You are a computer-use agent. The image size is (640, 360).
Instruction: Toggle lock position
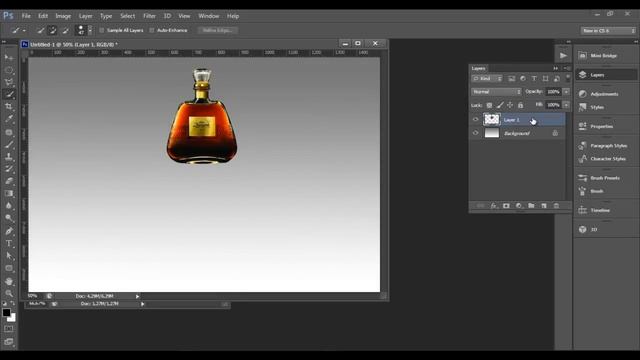[x=510, y=105]
